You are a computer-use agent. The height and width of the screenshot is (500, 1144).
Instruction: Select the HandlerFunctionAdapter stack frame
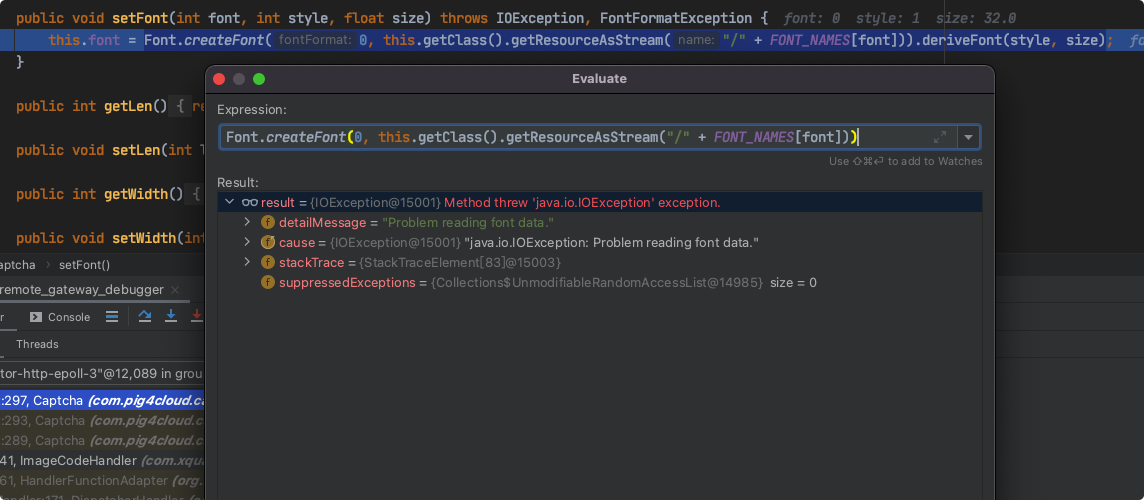coord(102,481)
